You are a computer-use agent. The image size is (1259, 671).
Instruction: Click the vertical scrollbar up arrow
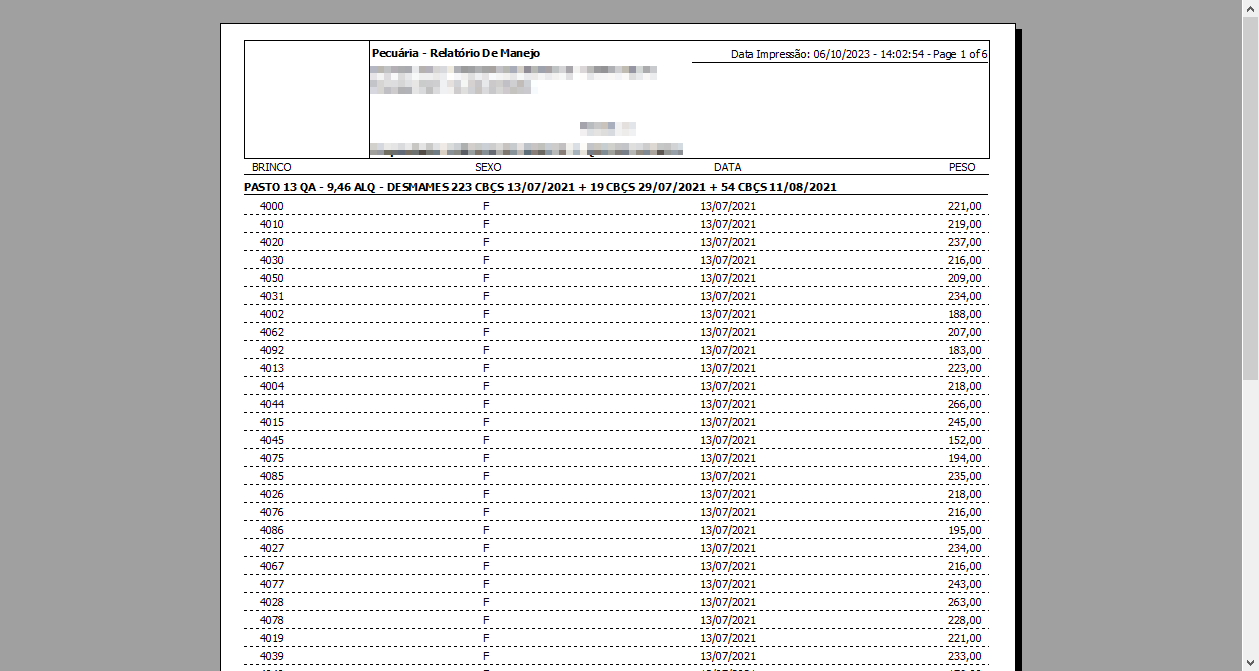[1250, 8]
